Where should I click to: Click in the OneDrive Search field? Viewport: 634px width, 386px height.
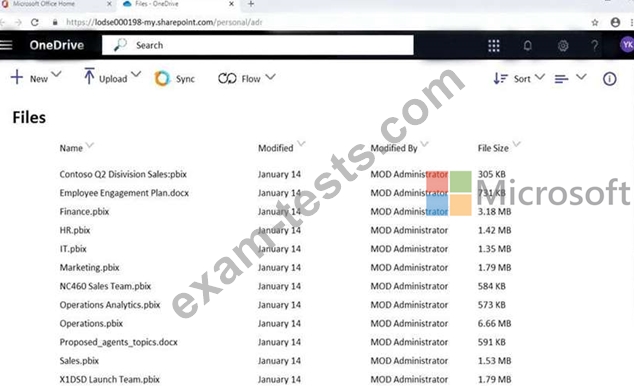[258, 45]
